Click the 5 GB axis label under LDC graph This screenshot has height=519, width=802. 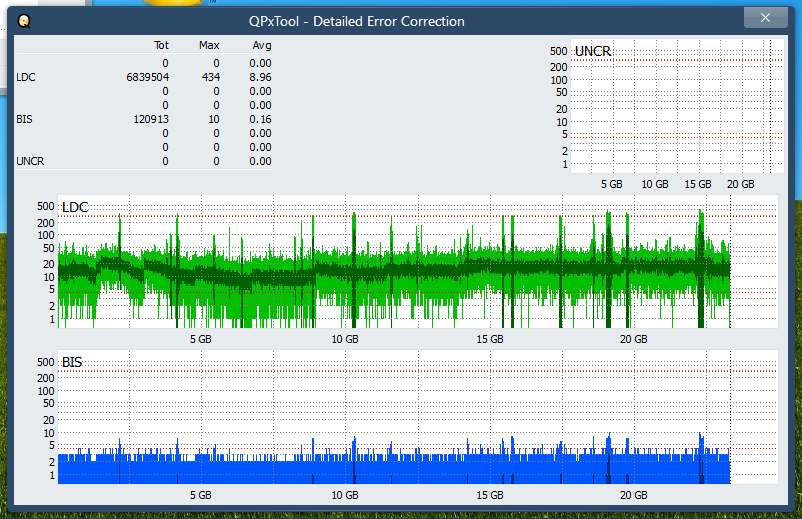[200, 340]
